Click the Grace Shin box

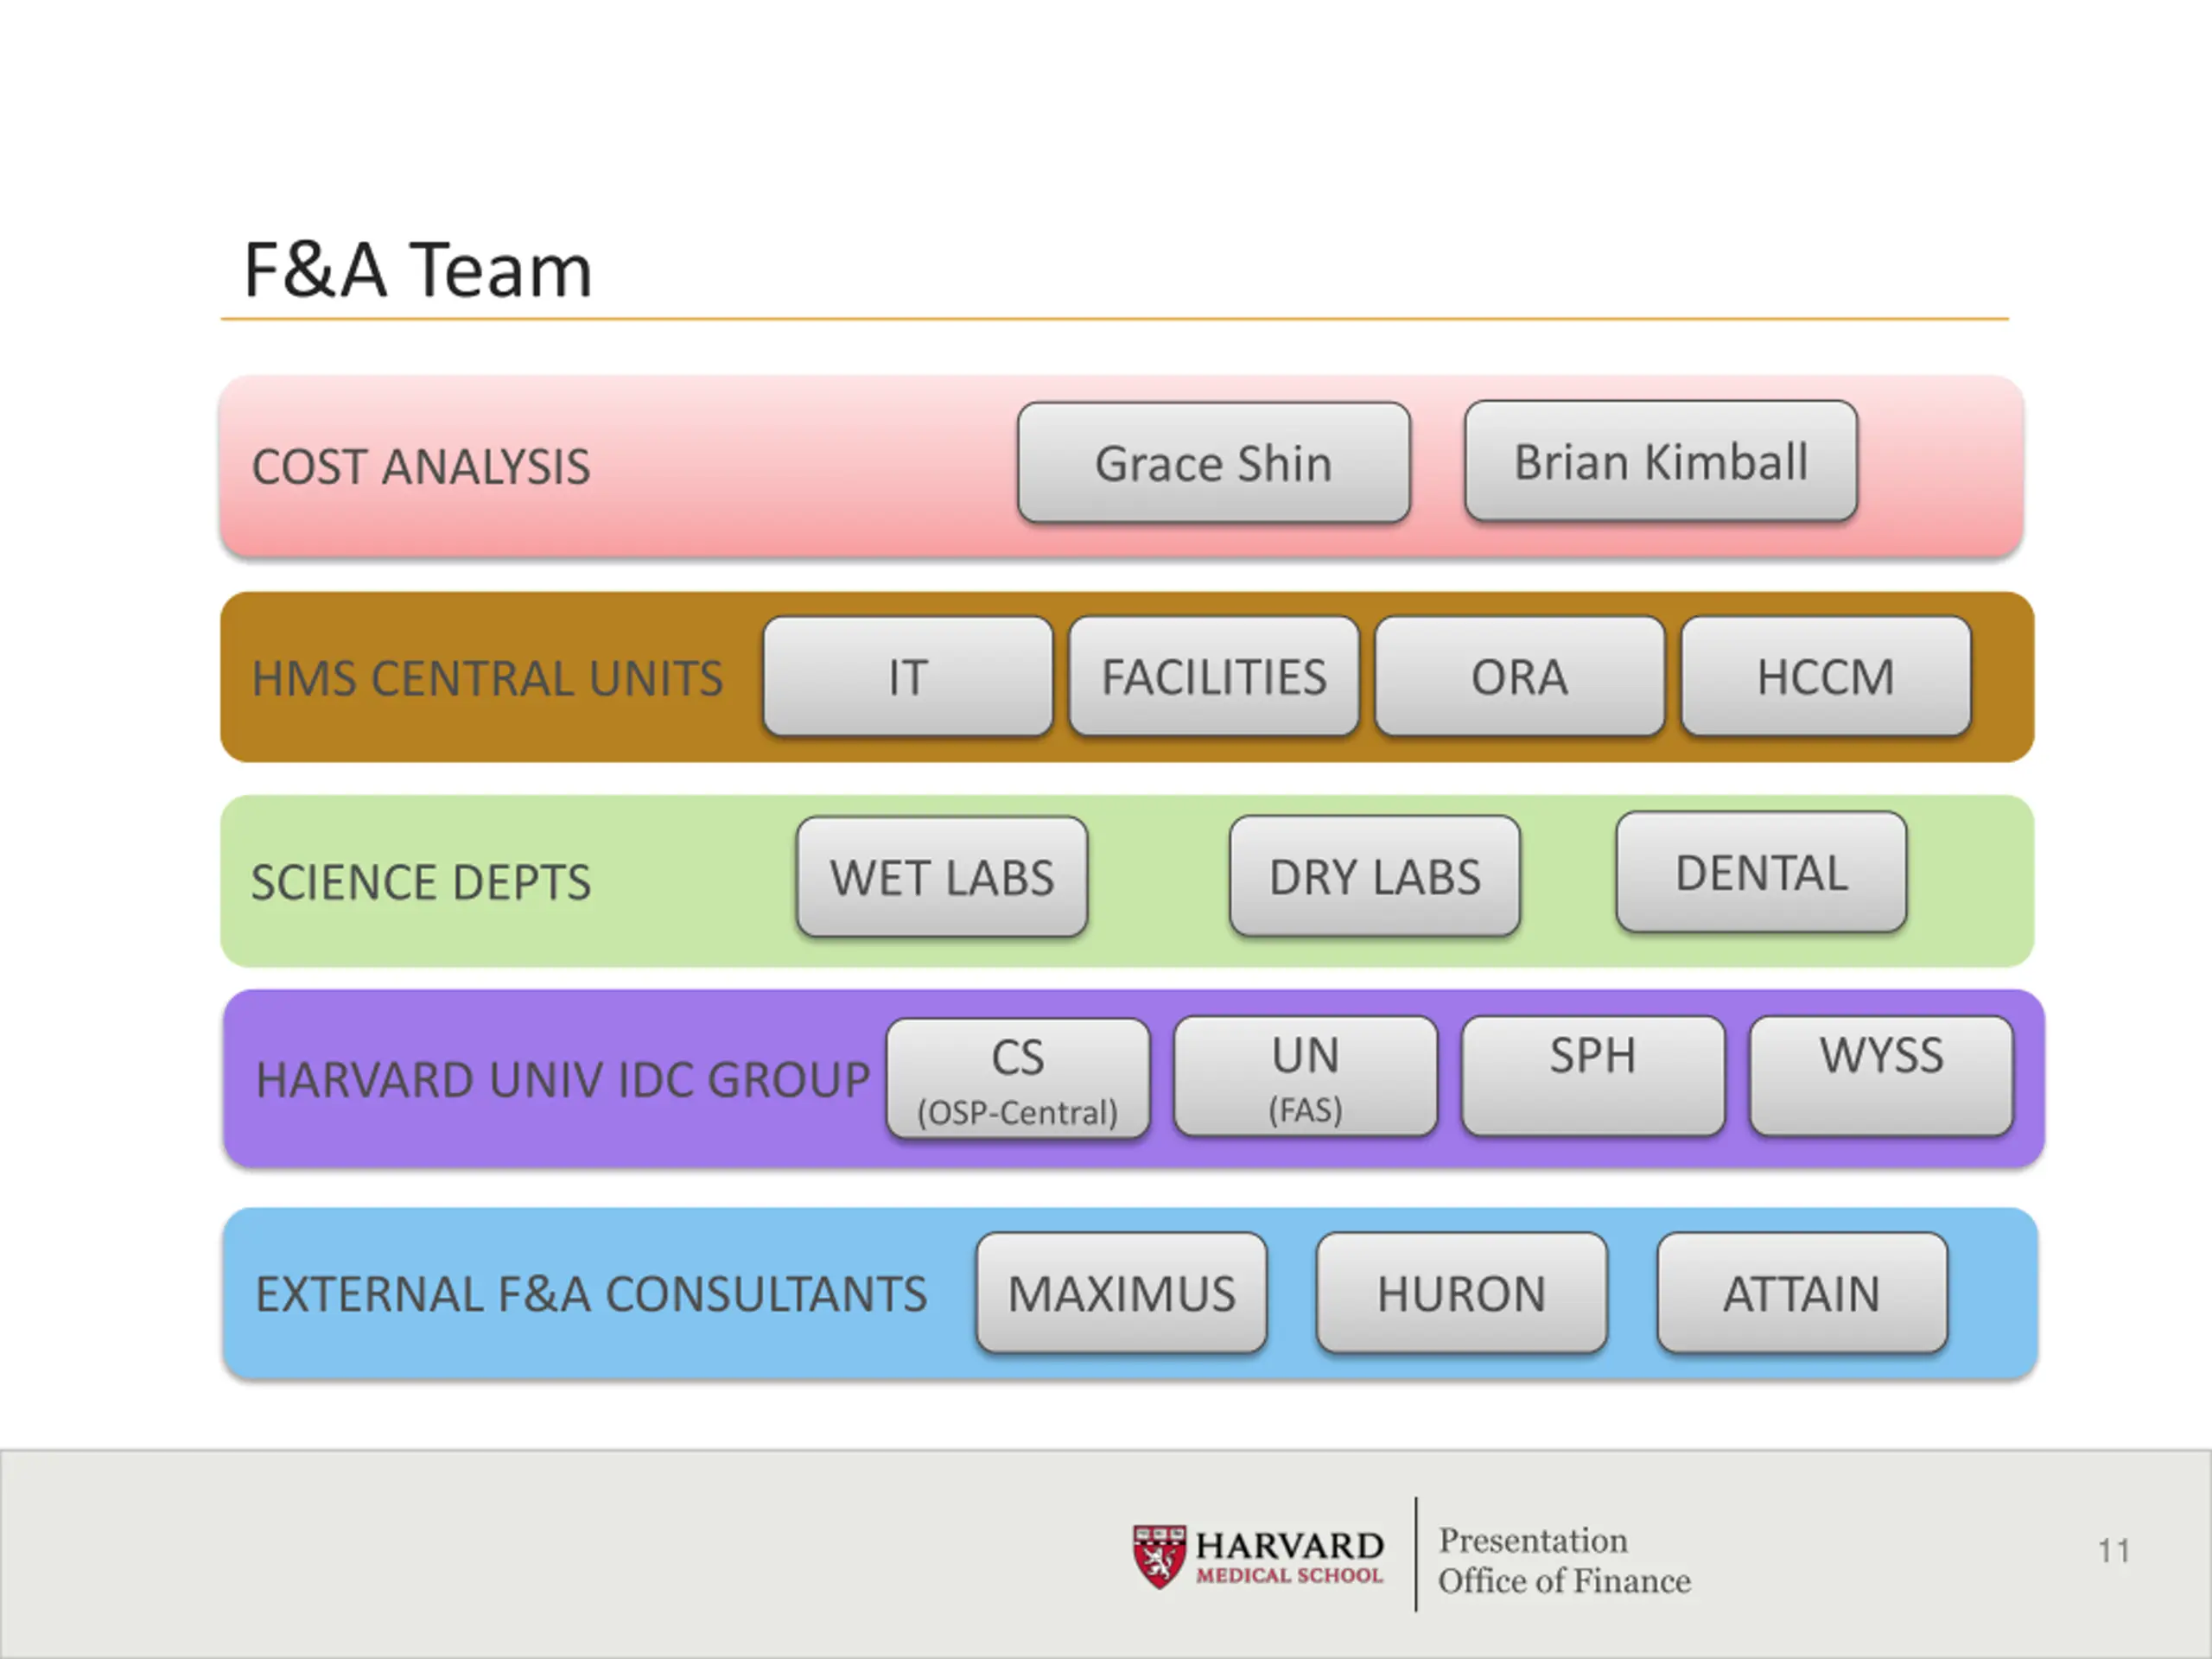click(x=1214, y=463)
